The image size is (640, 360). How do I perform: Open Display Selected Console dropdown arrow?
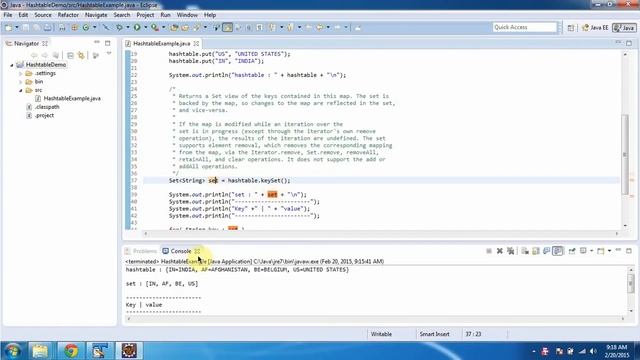pyautogui.click(x=591, y=251)
